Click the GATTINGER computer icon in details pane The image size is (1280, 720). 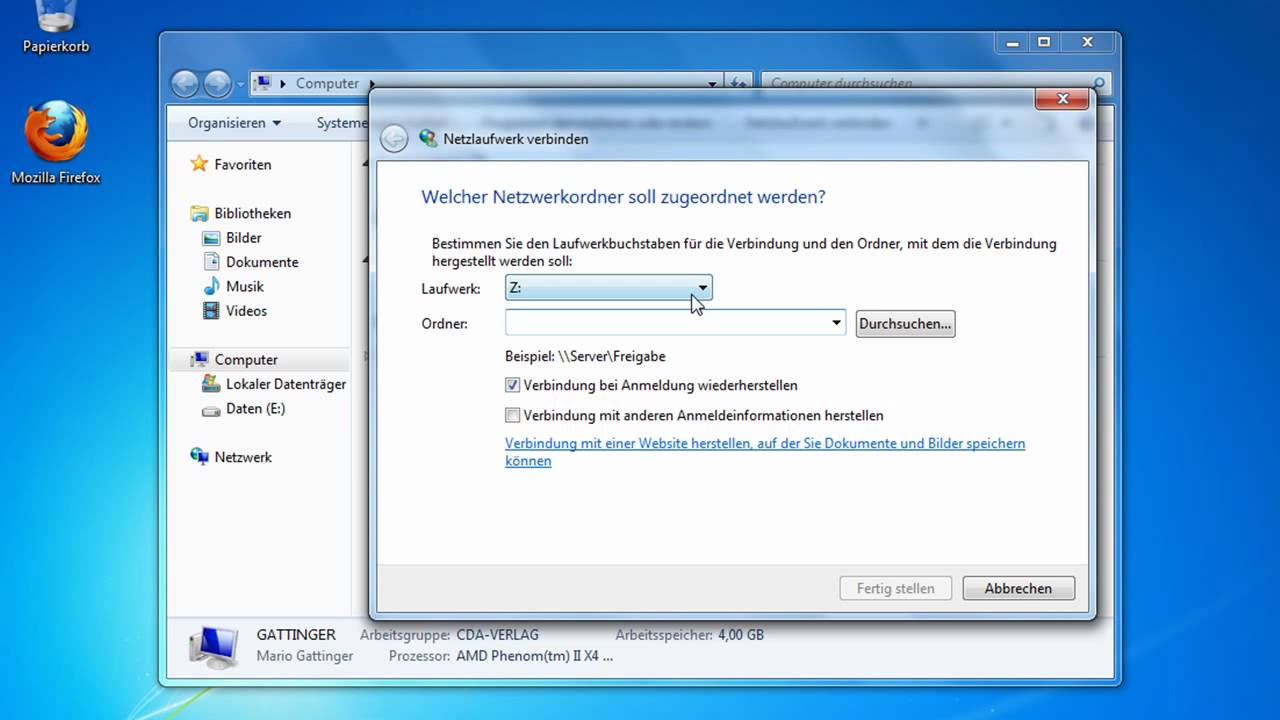pyautogui.click(x=213, y=646)
